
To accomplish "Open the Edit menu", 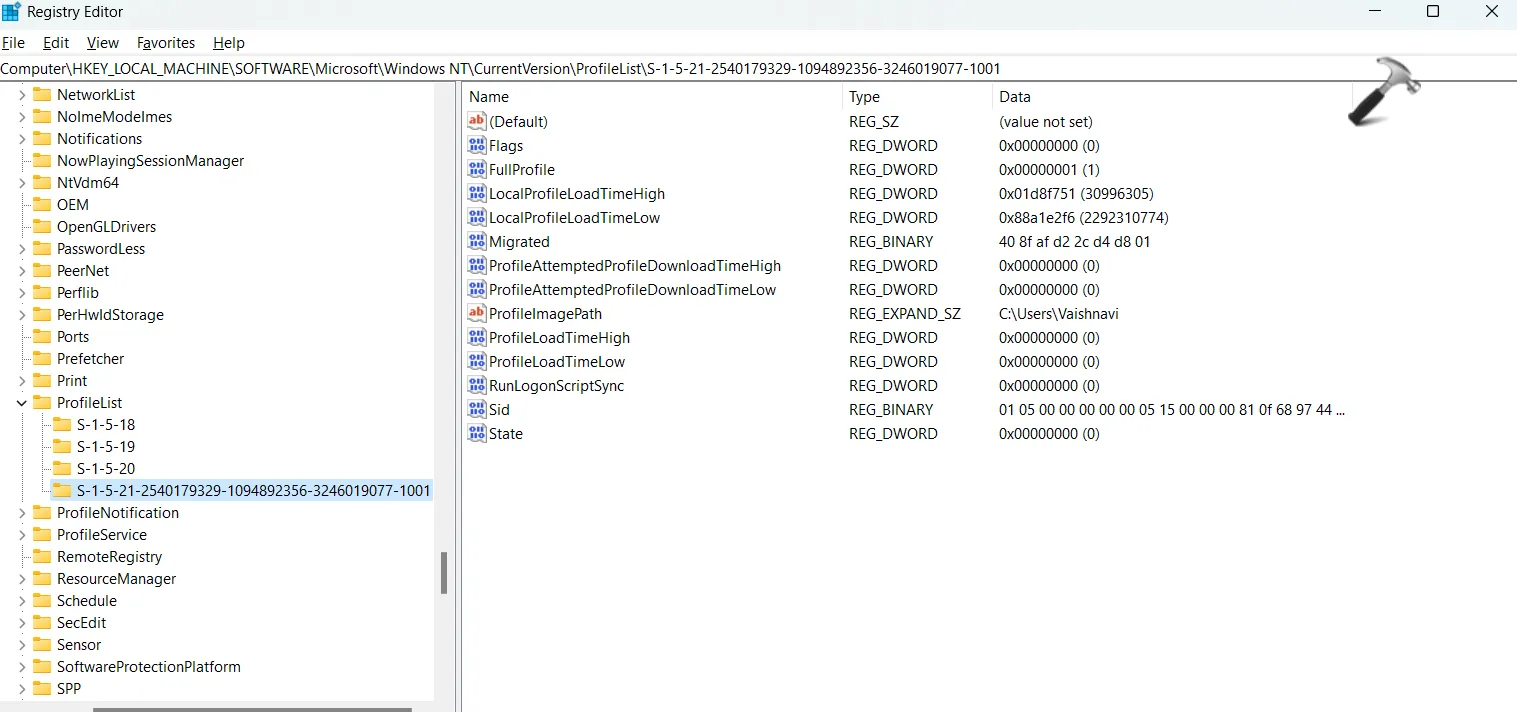I will coord(56,43).
